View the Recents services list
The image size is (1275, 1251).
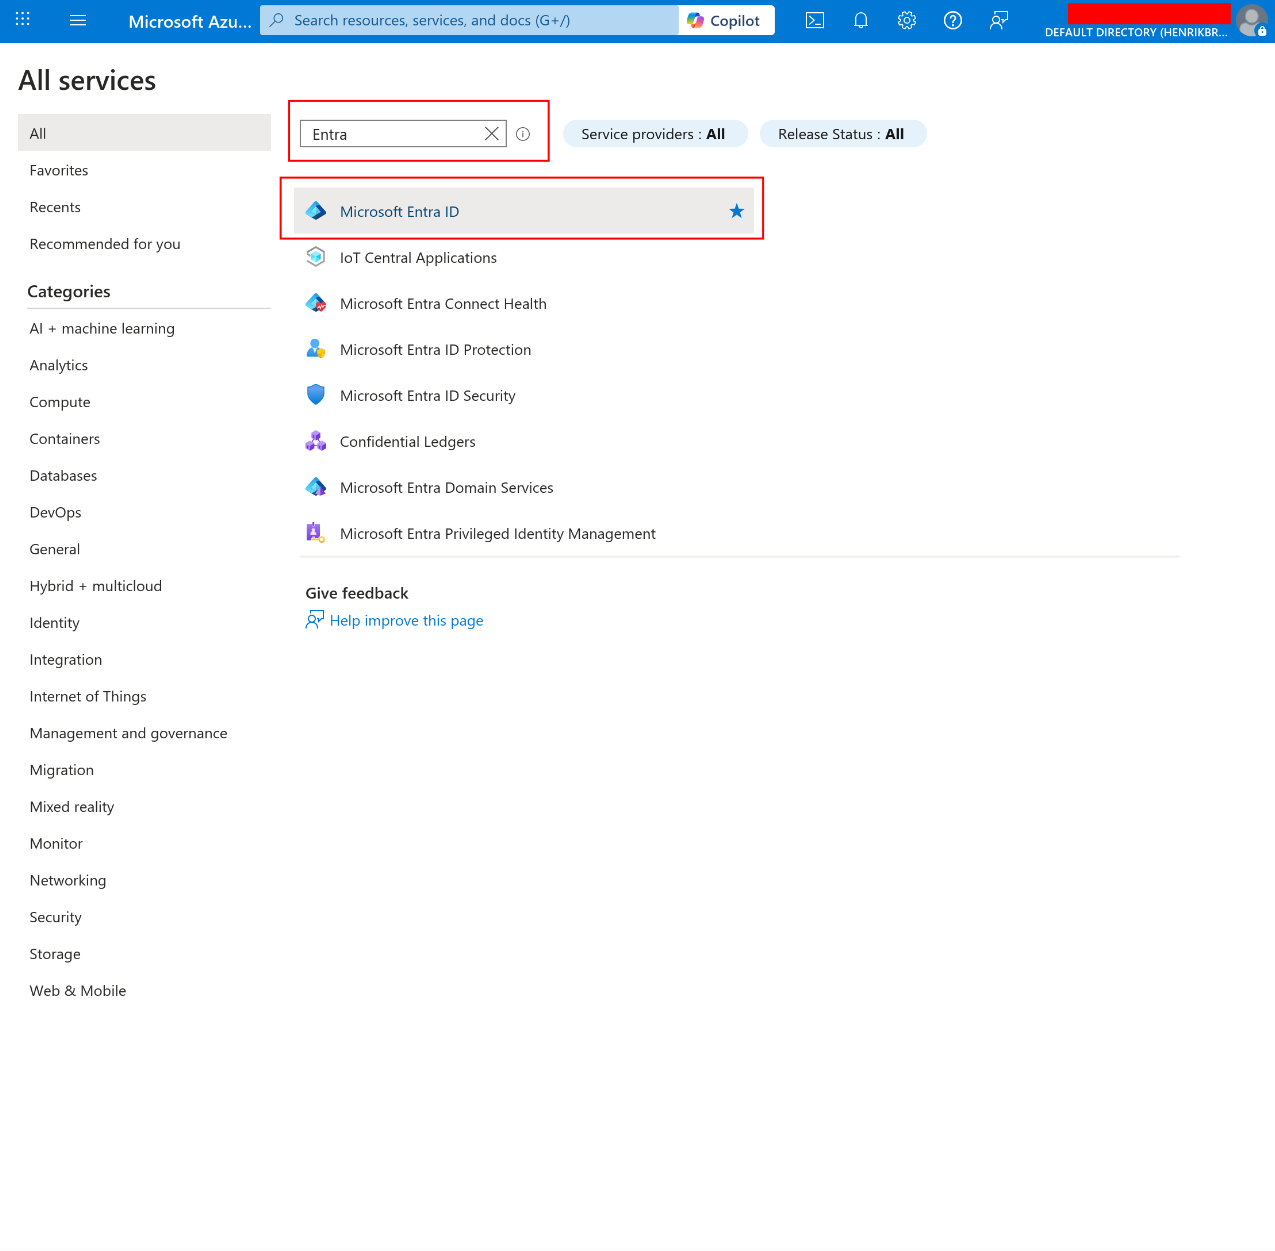pos(55,207)
